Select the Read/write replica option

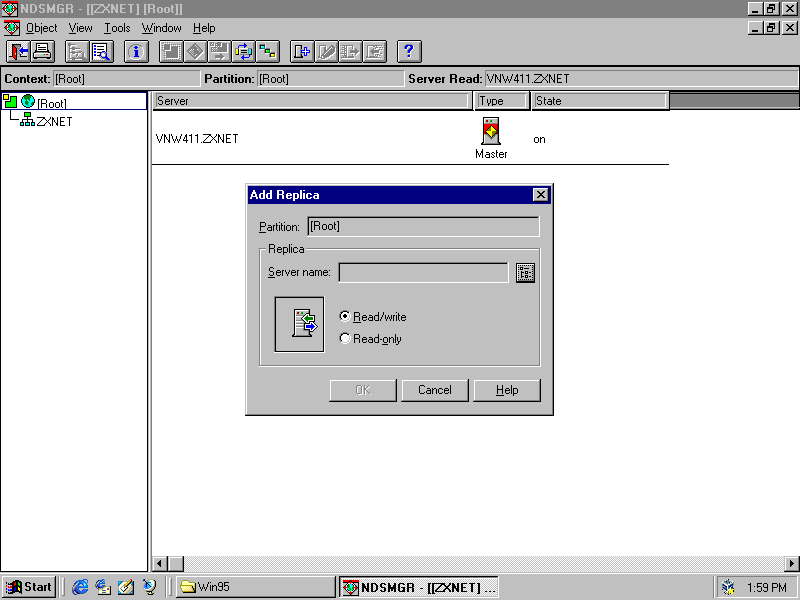pyautogui.click(x=373, y=317)
